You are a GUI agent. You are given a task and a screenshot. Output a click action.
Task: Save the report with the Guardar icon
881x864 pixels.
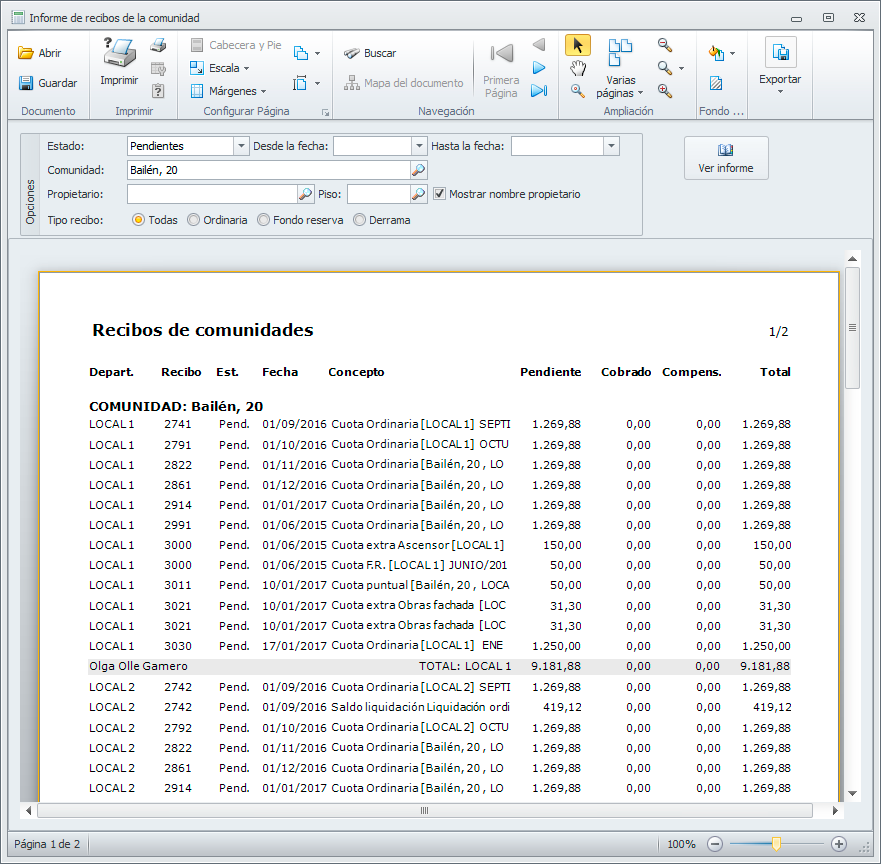tap(27, 83)
